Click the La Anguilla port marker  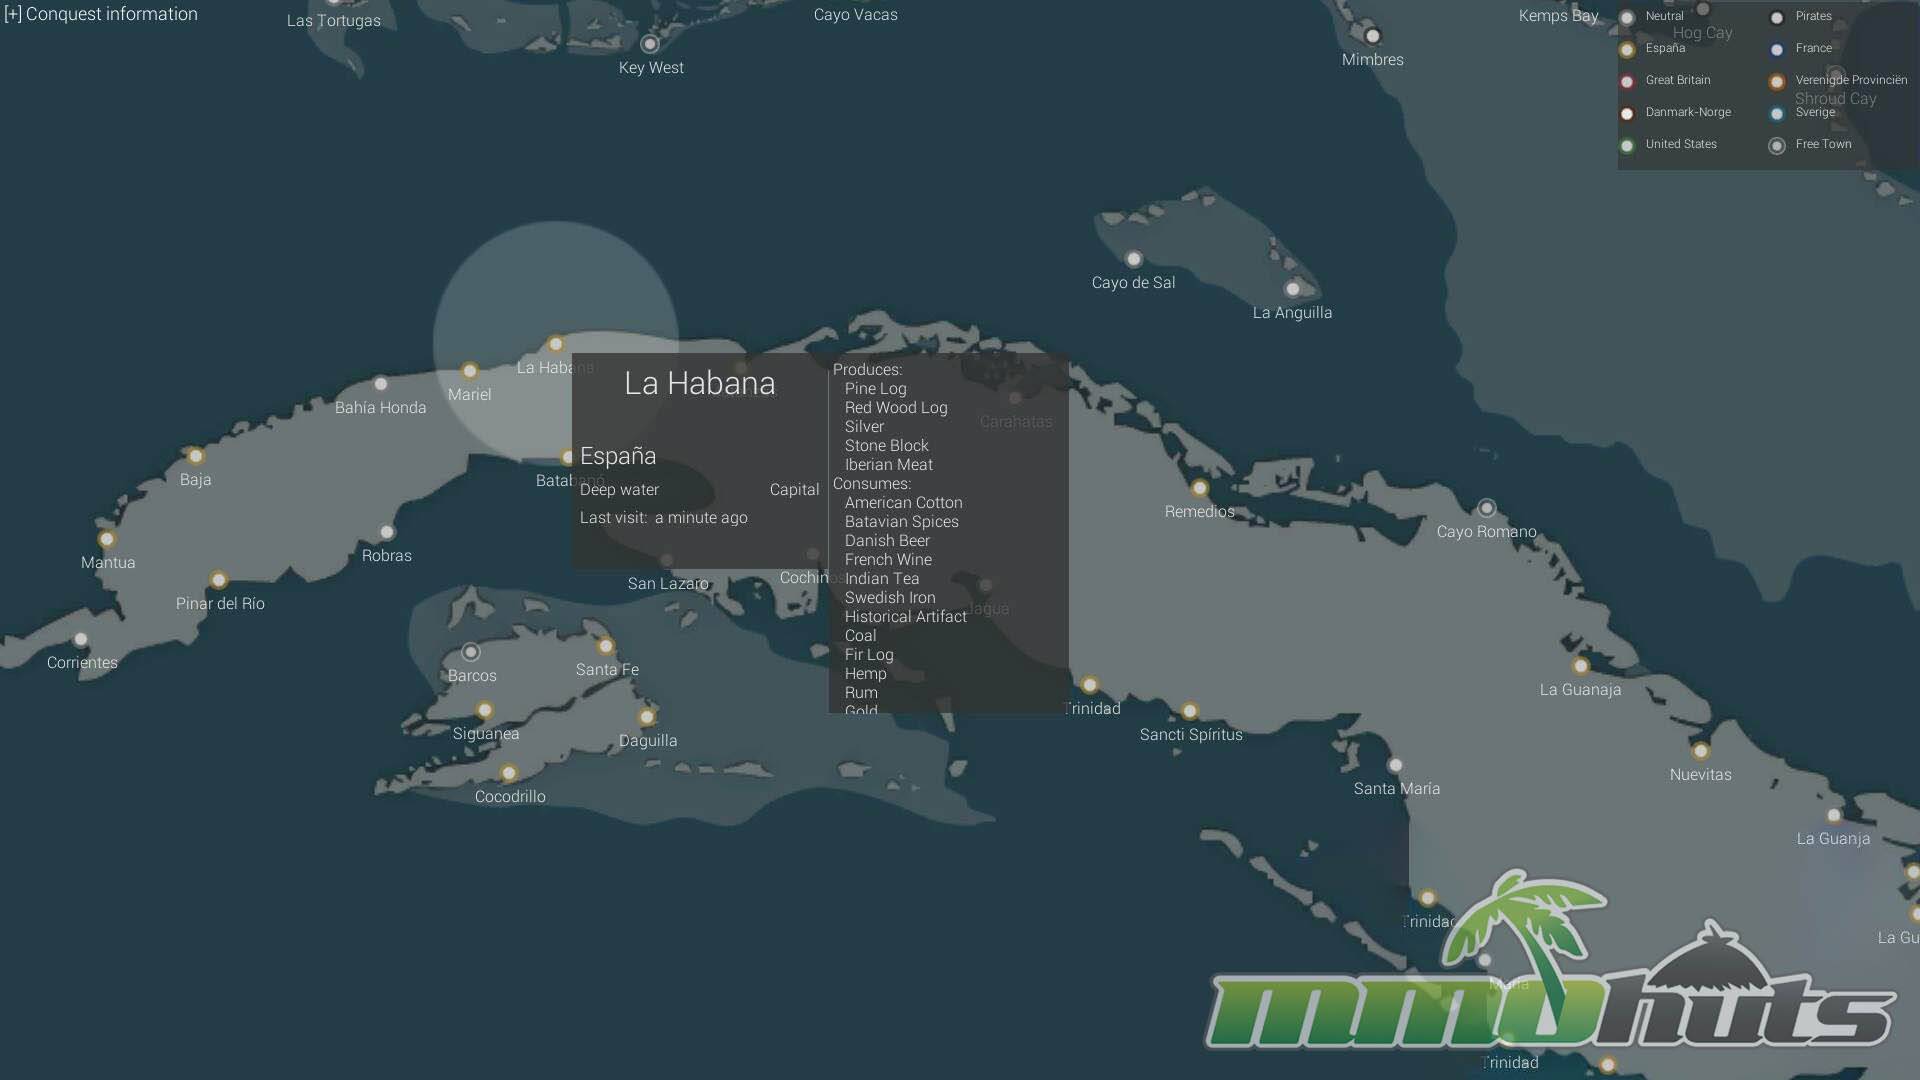[x=1292, y=289]
